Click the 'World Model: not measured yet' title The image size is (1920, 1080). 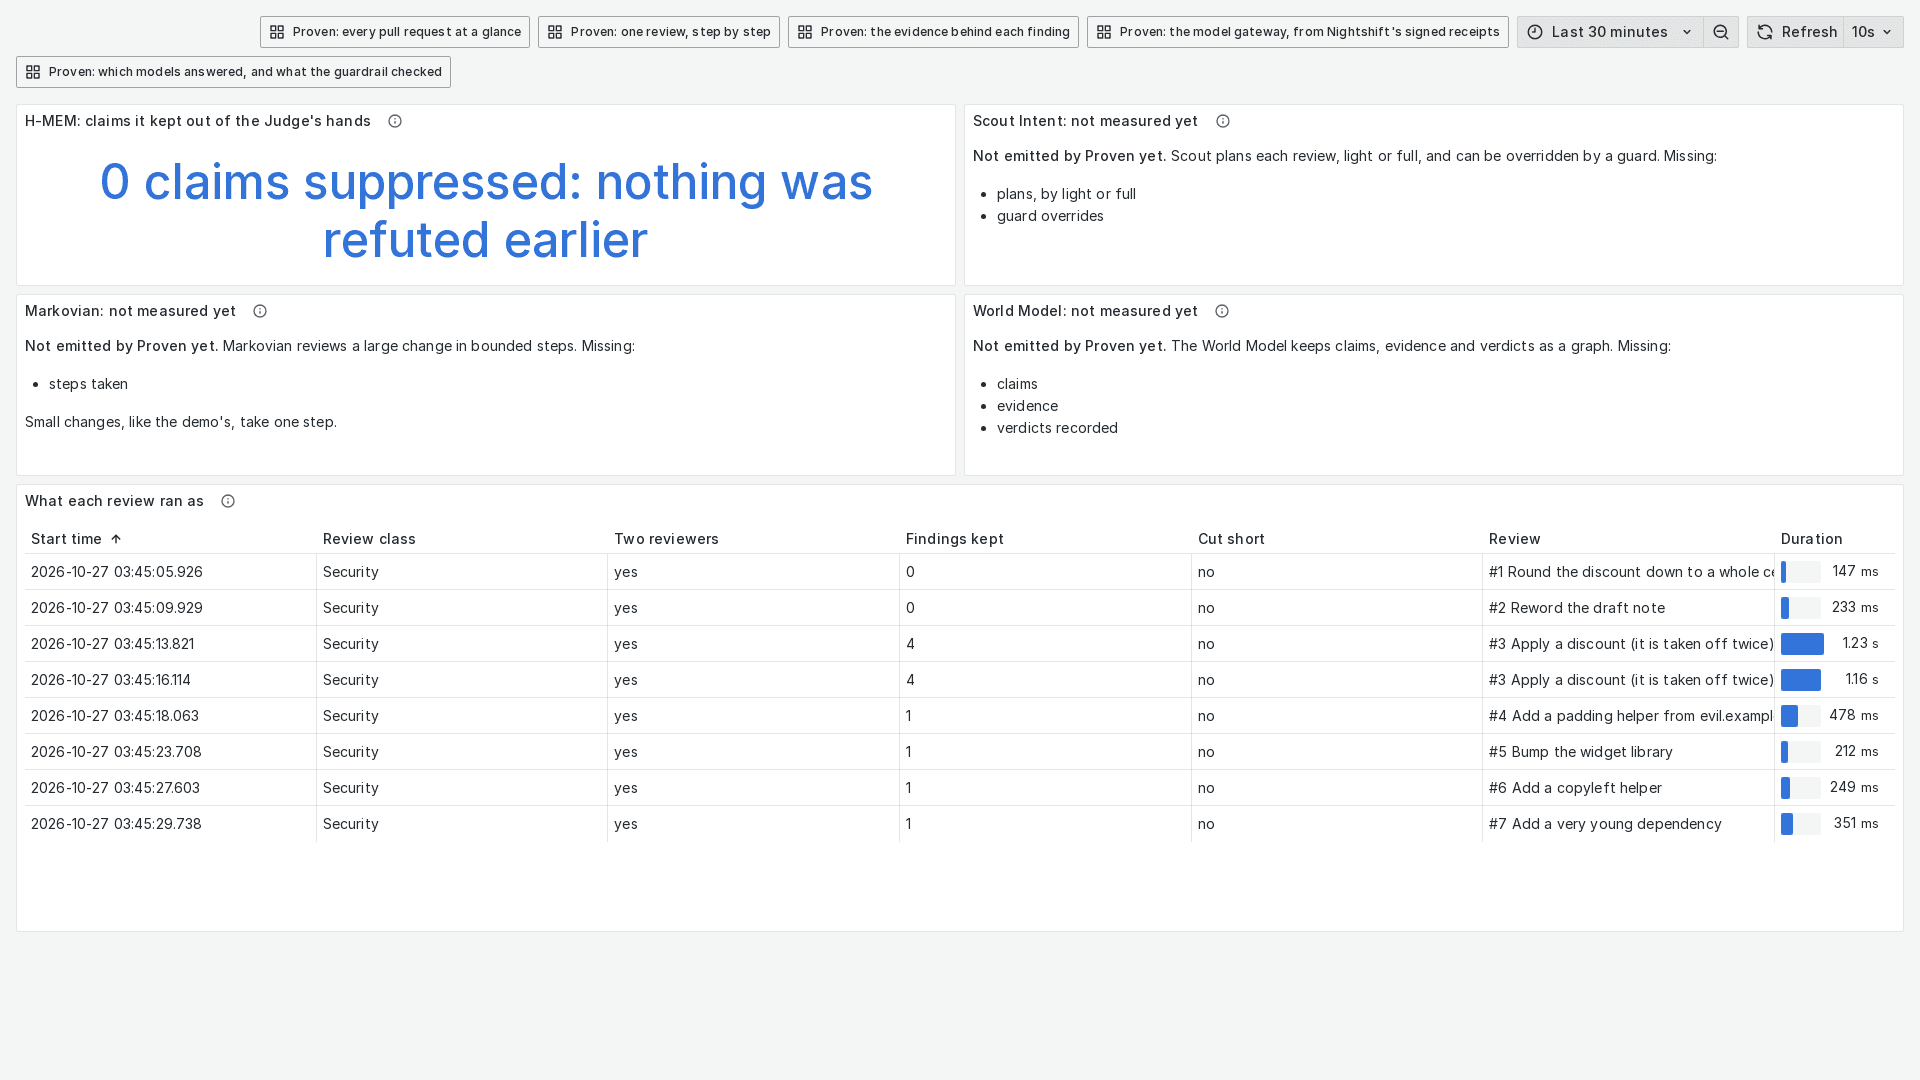click(1085, 311)
